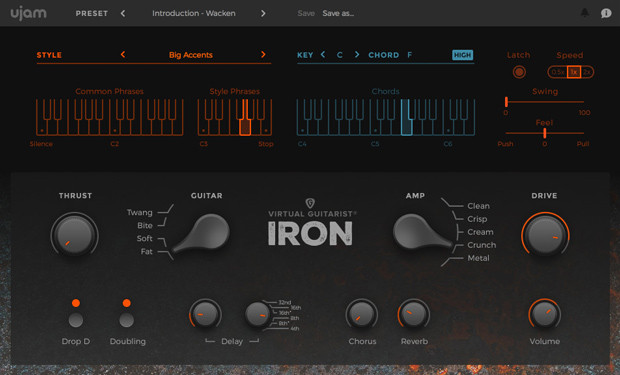Toggle the Latch button

click(519, 72)
